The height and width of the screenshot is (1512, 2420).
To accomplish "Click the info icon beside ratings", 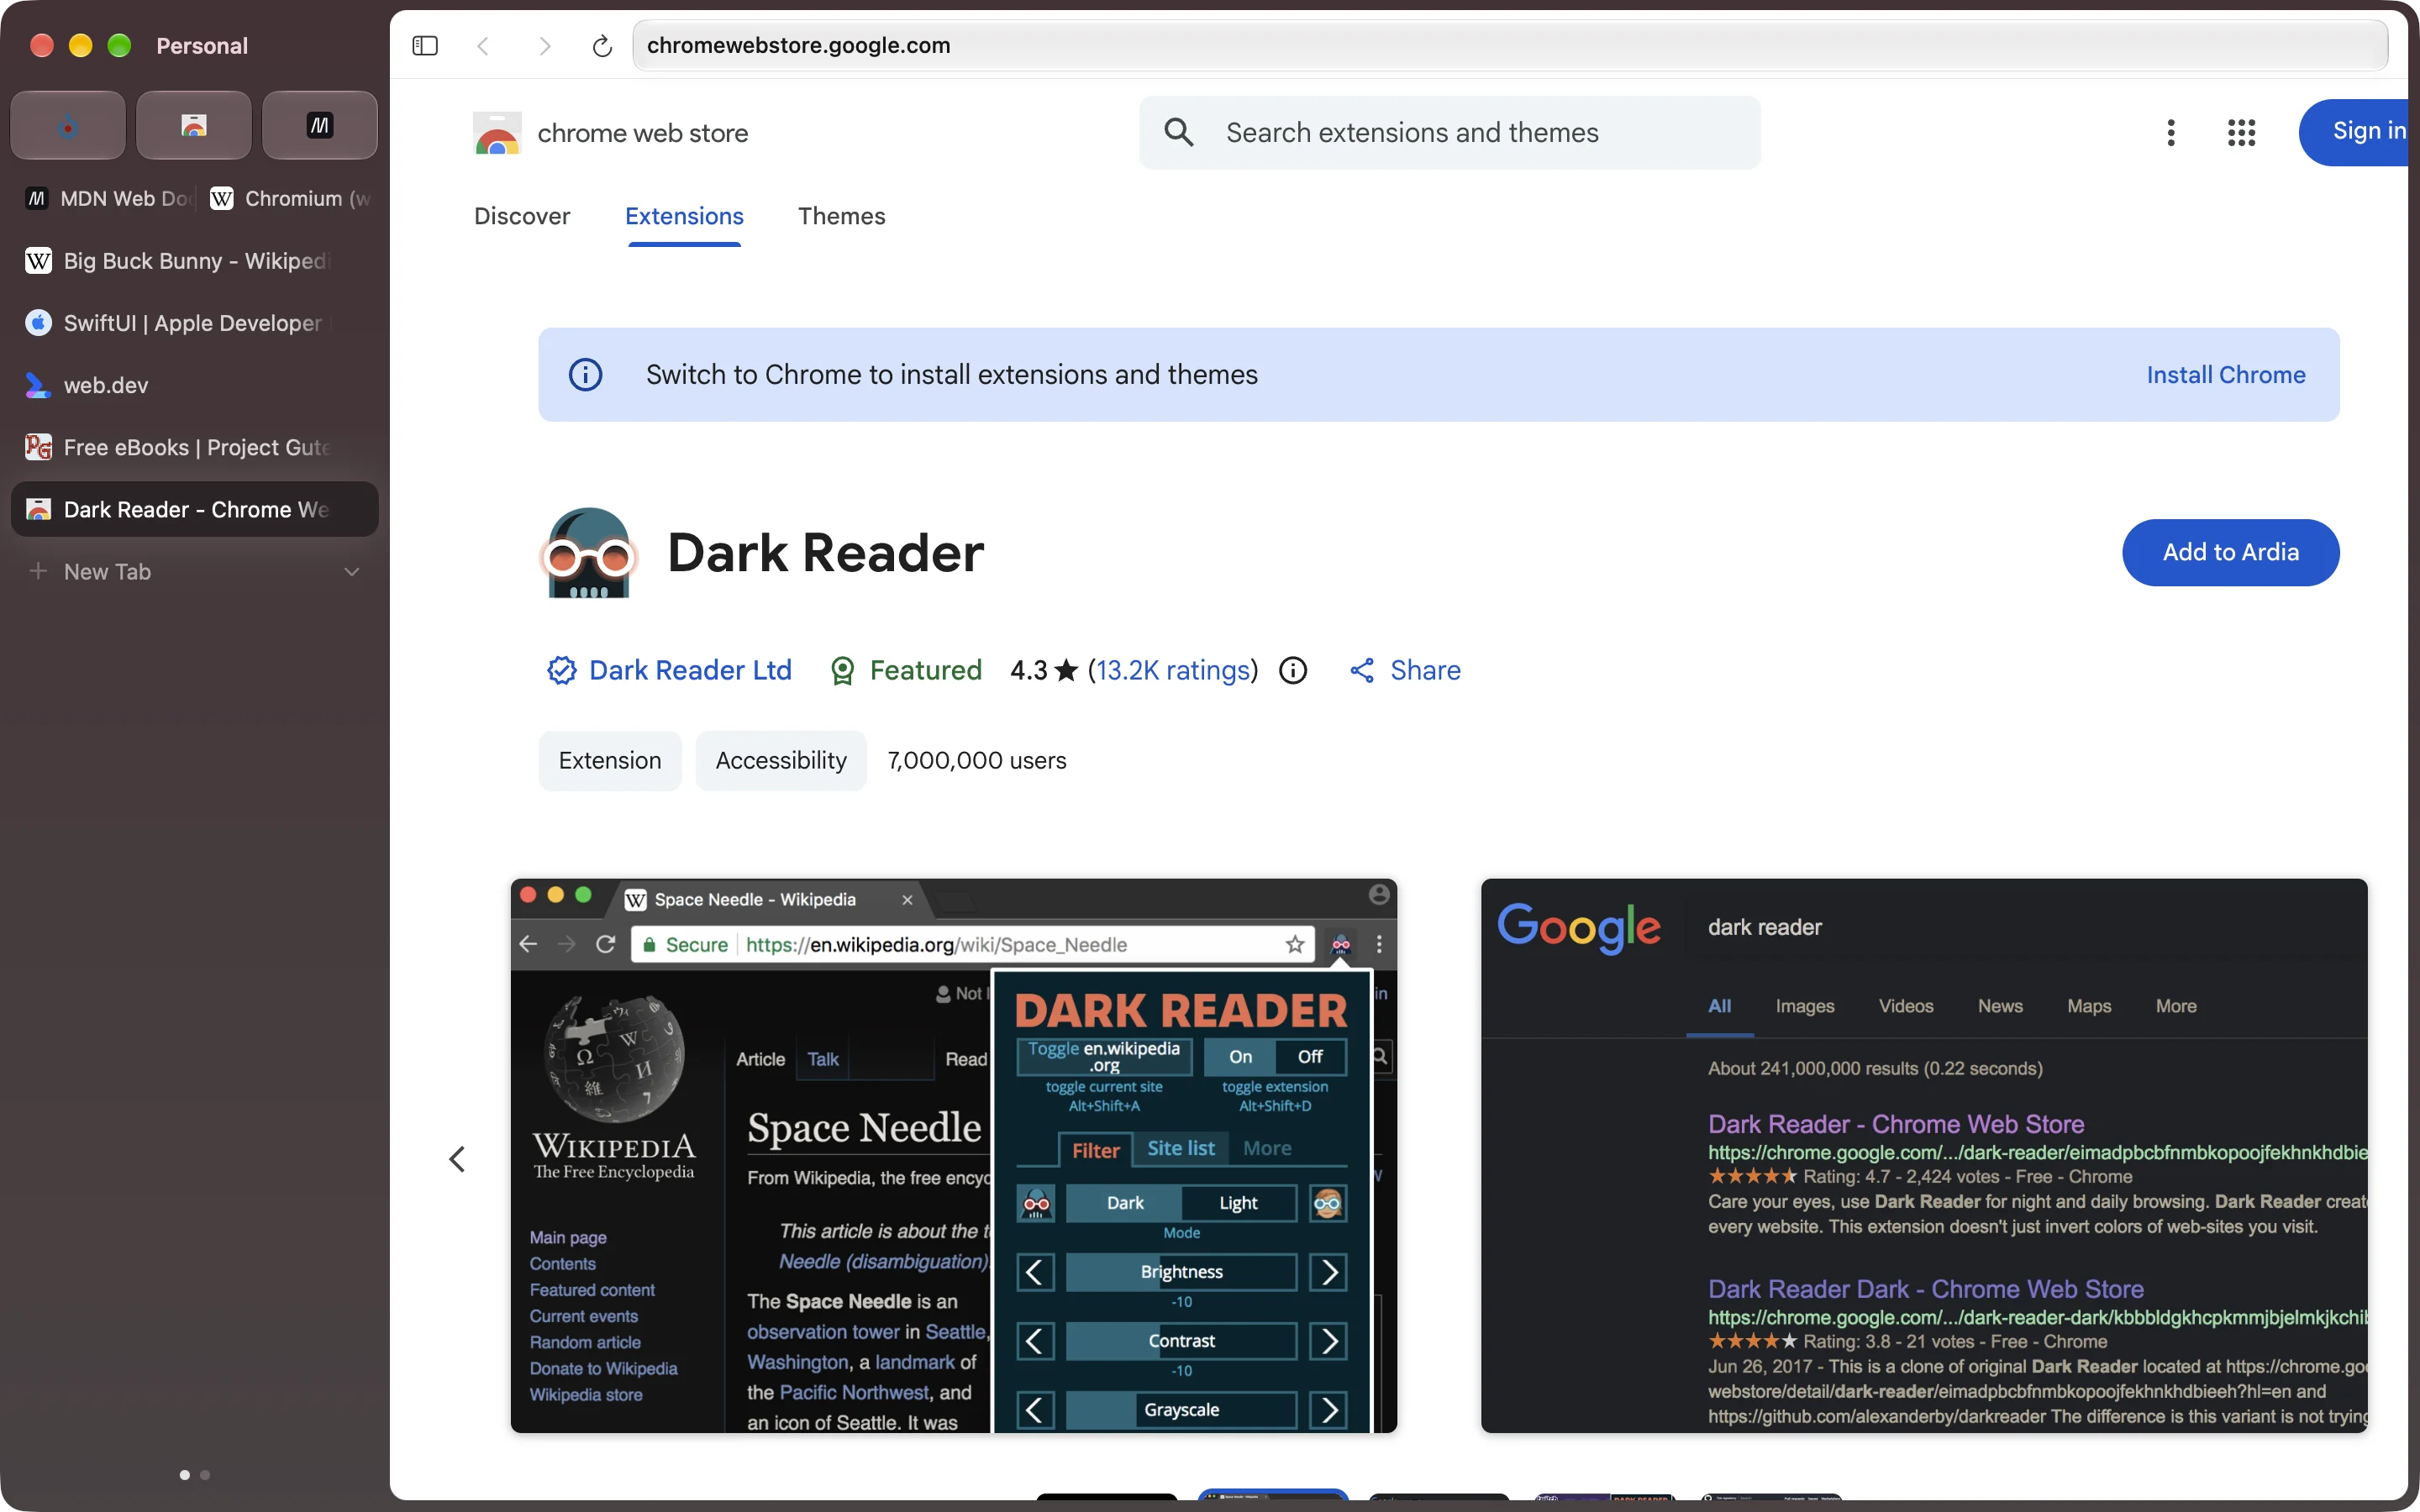I will 1293,670.
